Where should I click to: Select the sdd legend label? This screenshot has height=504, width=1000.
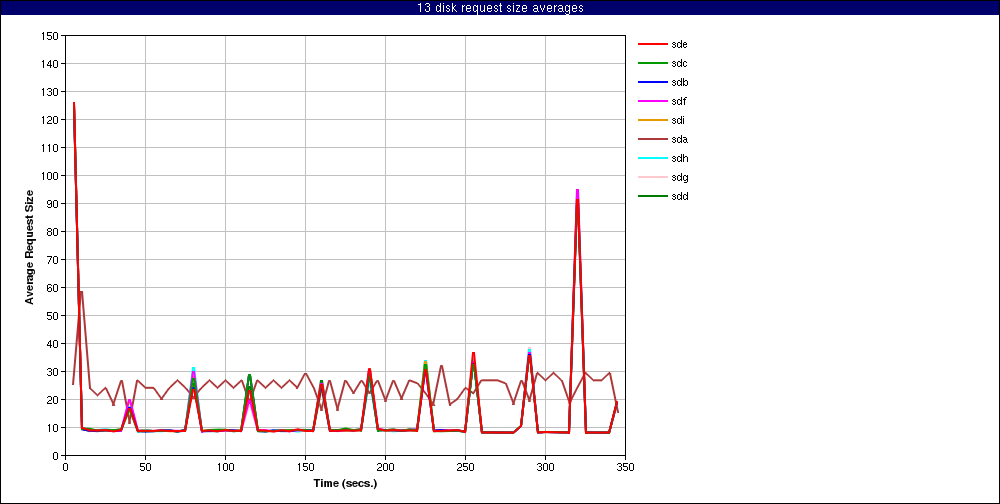tap(679, 196)
